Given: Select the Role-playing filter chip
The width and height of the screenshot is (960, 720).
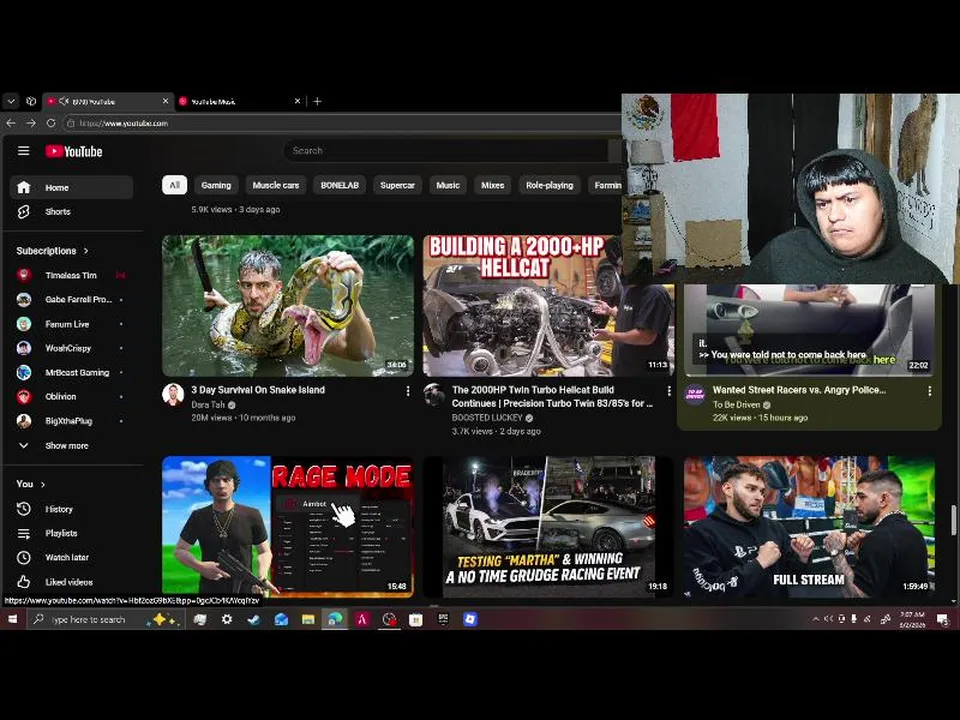Looking at the screenshot, I should pos(549,185).
